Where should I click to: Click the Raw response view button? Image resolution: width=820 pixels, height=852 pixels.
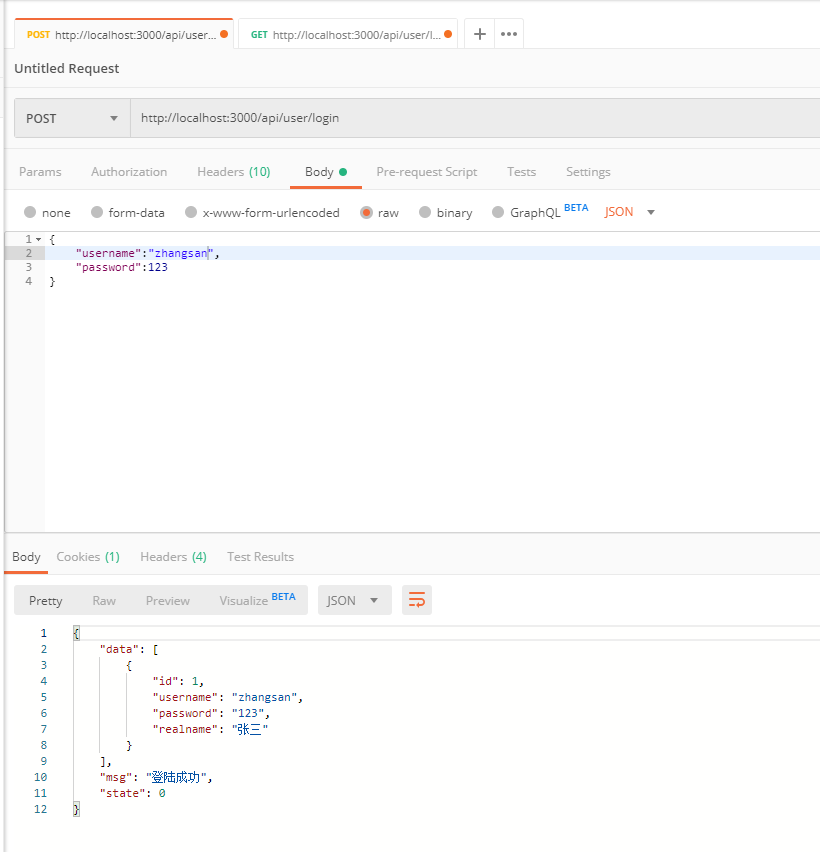(x=104, y=601)
